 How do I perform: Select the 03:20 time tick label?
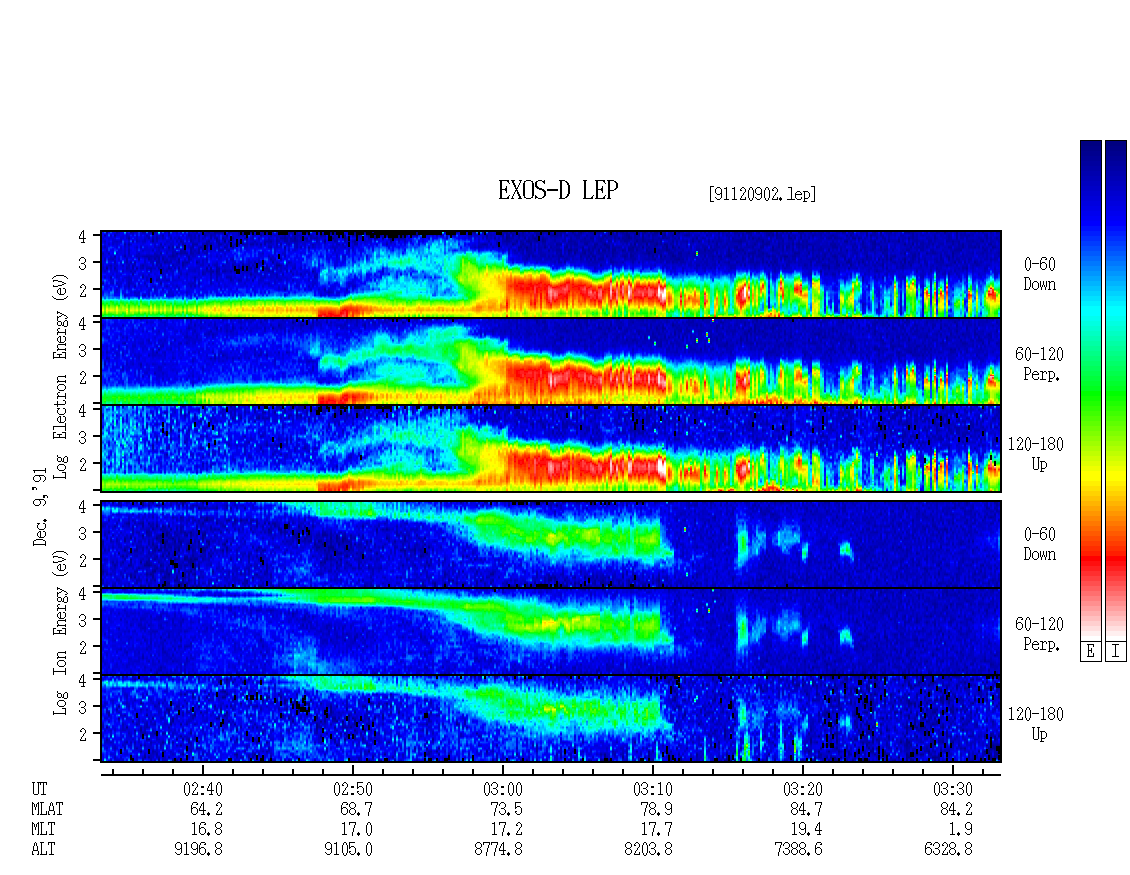(803, 789)
